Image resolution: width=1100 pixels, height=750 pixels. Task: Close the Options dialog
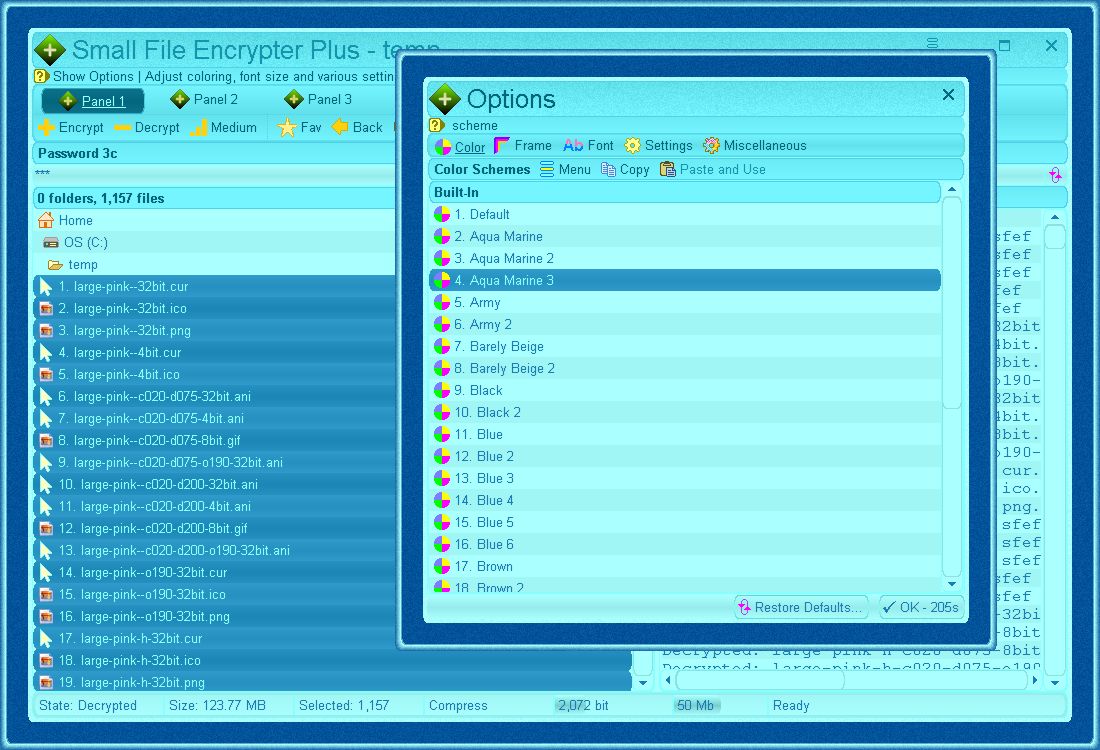(948, 95)
